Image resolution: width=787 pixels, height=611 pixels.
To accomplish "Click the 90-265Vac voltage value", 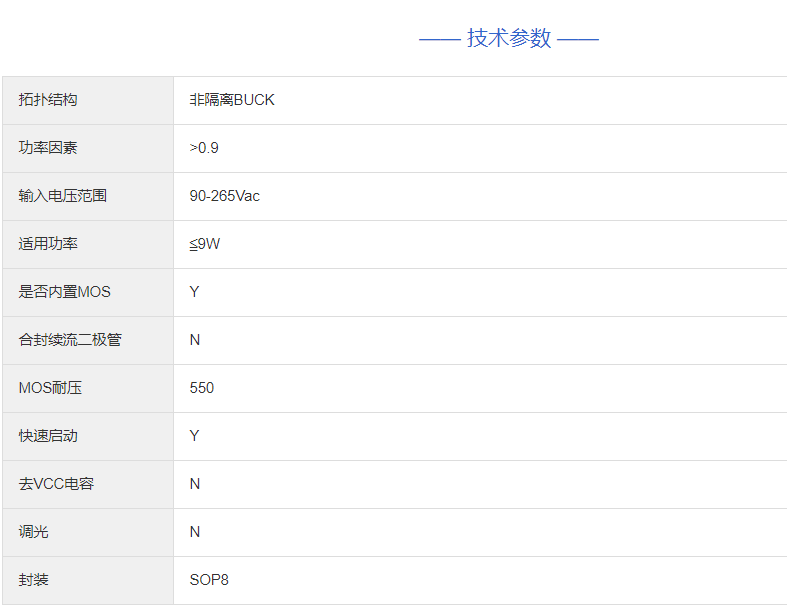I will (225, 196).
